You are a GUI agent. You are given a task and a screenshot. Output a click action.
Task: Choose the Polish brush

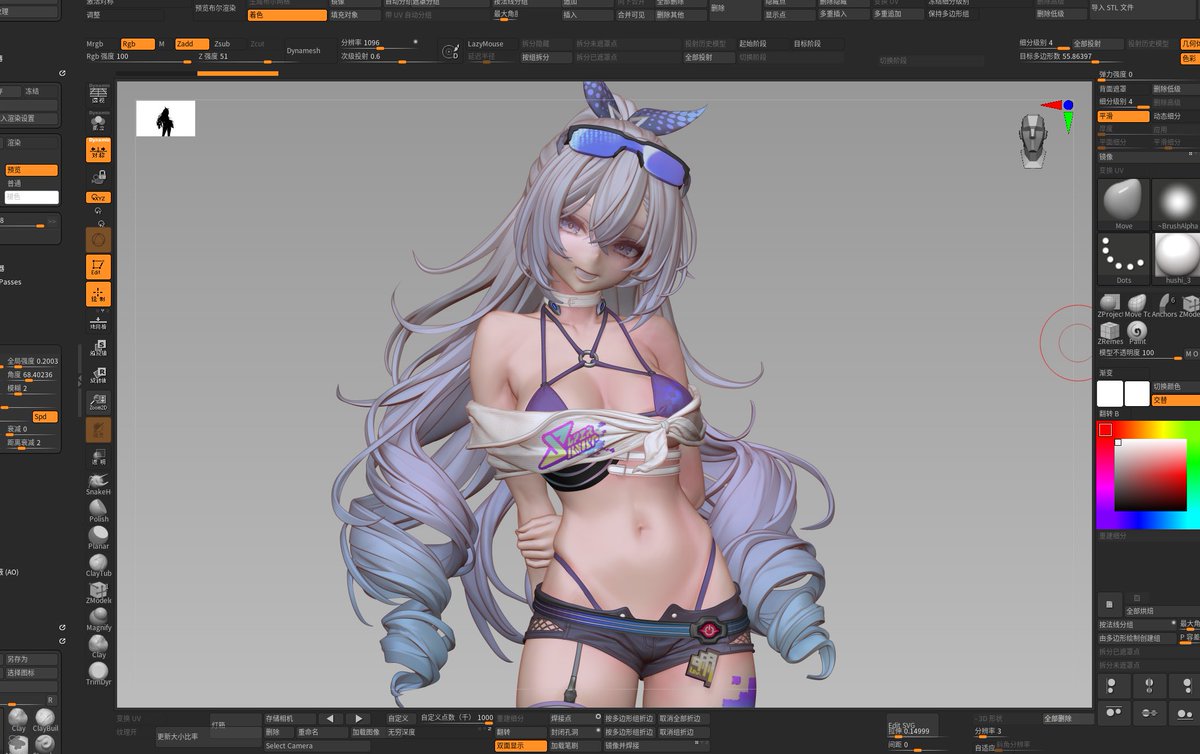[99, 511]
